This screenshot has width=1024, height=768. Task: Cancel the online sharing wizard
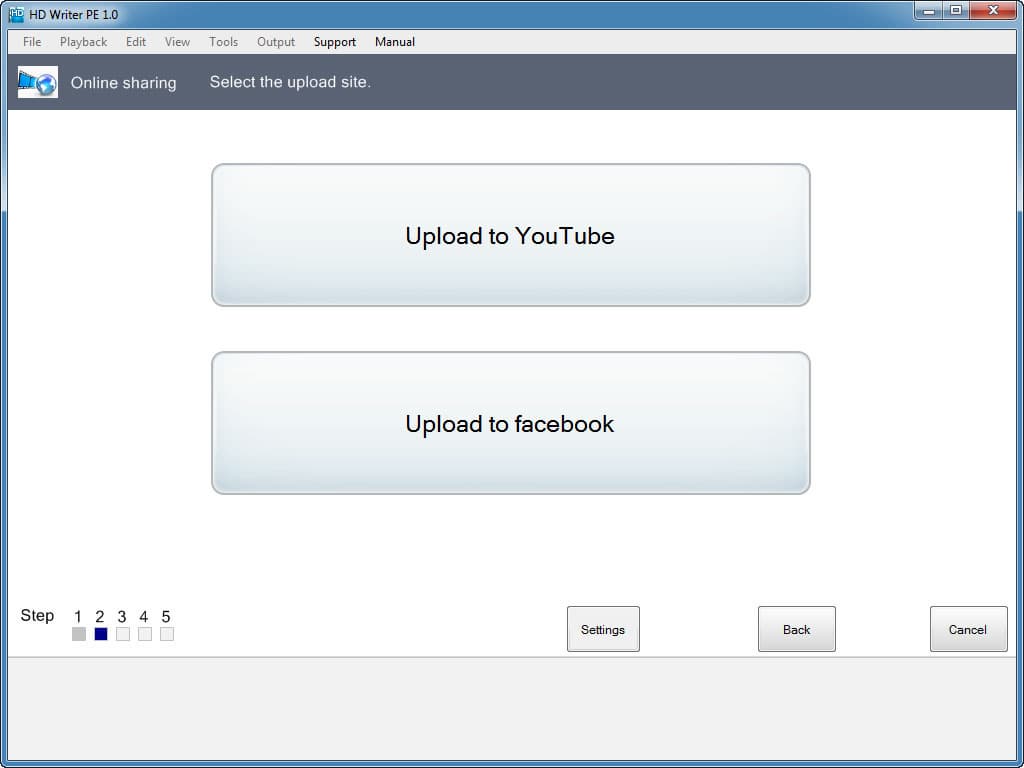point(968,629)
